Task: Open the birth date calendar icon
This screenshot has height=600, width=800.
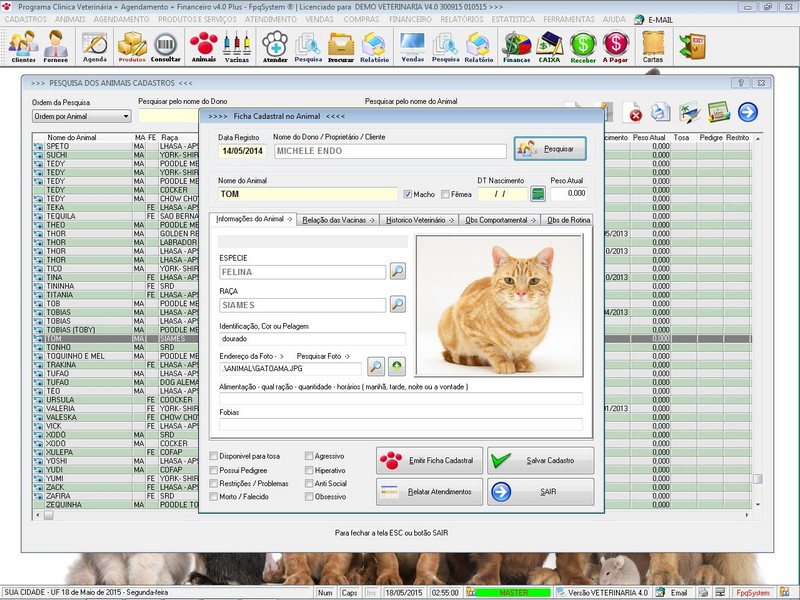Action: point(538,194)
